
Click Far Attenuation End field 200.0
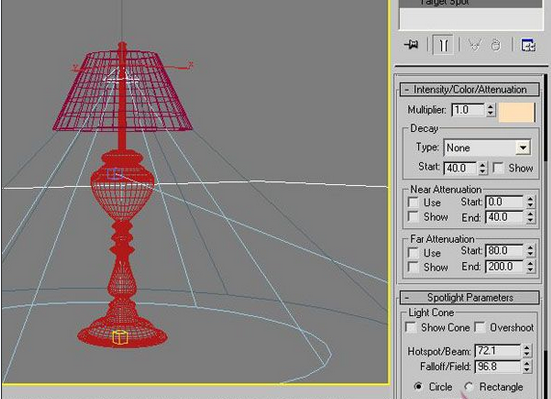click(x=505, y=266)
